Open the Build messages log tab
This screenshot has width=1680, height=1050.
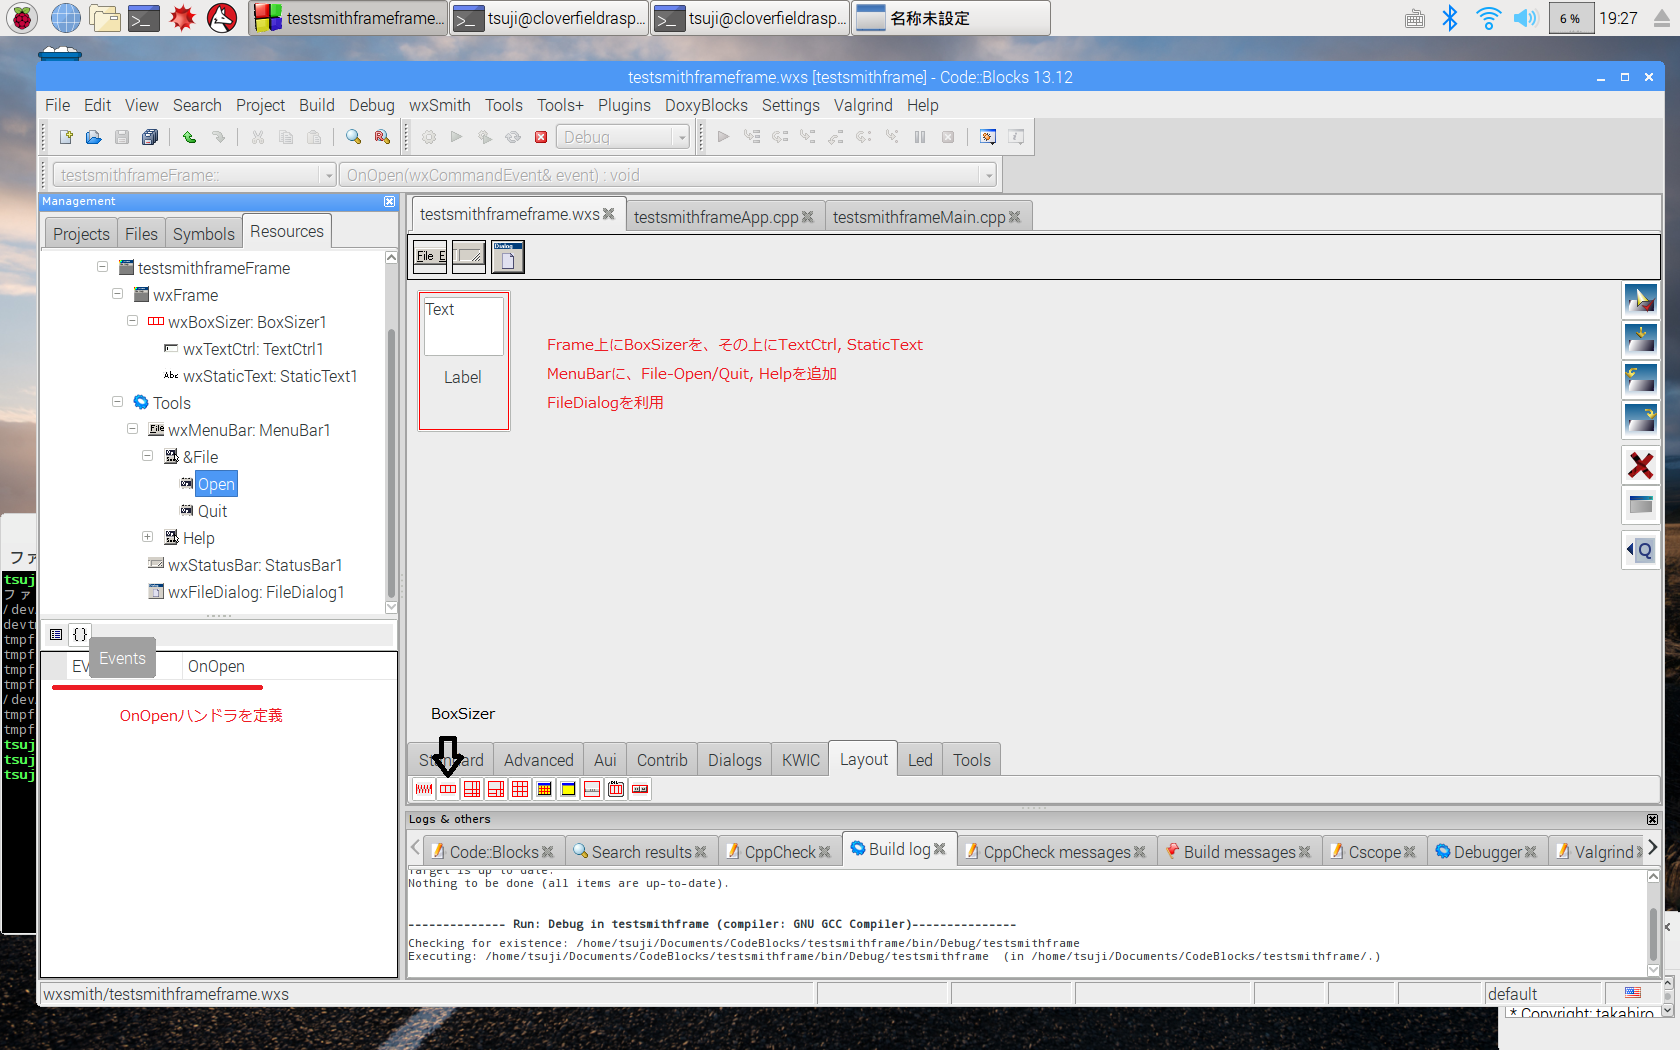pos(1239,852)
